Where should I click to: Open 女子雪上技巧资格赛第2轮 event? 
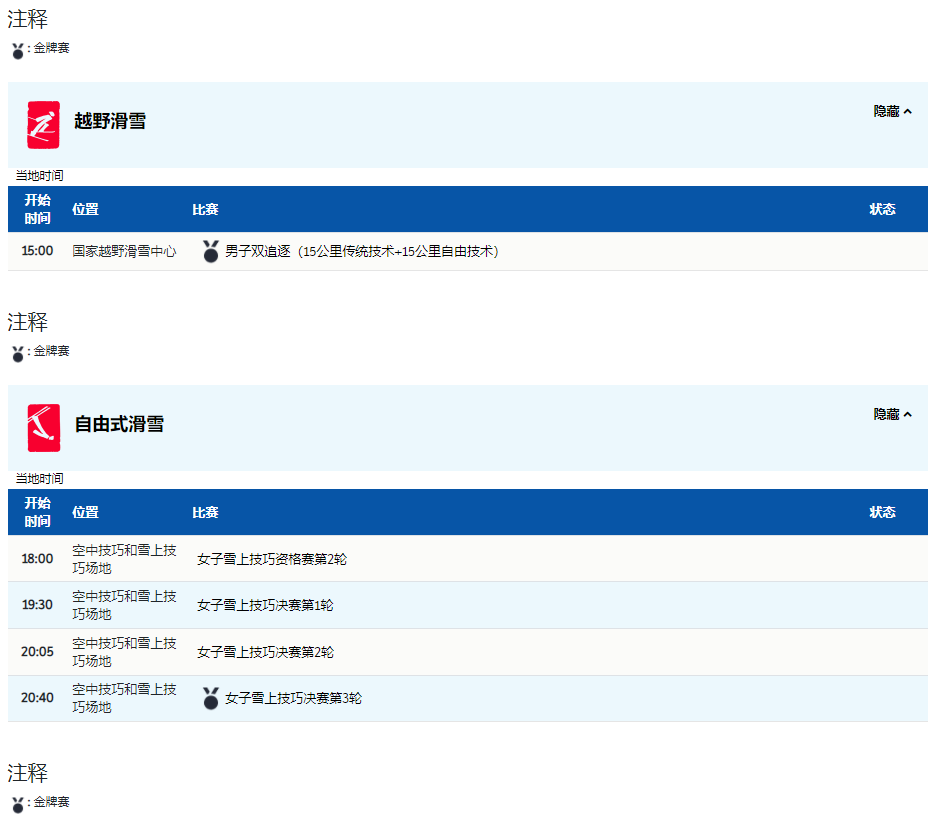[272, 559]
